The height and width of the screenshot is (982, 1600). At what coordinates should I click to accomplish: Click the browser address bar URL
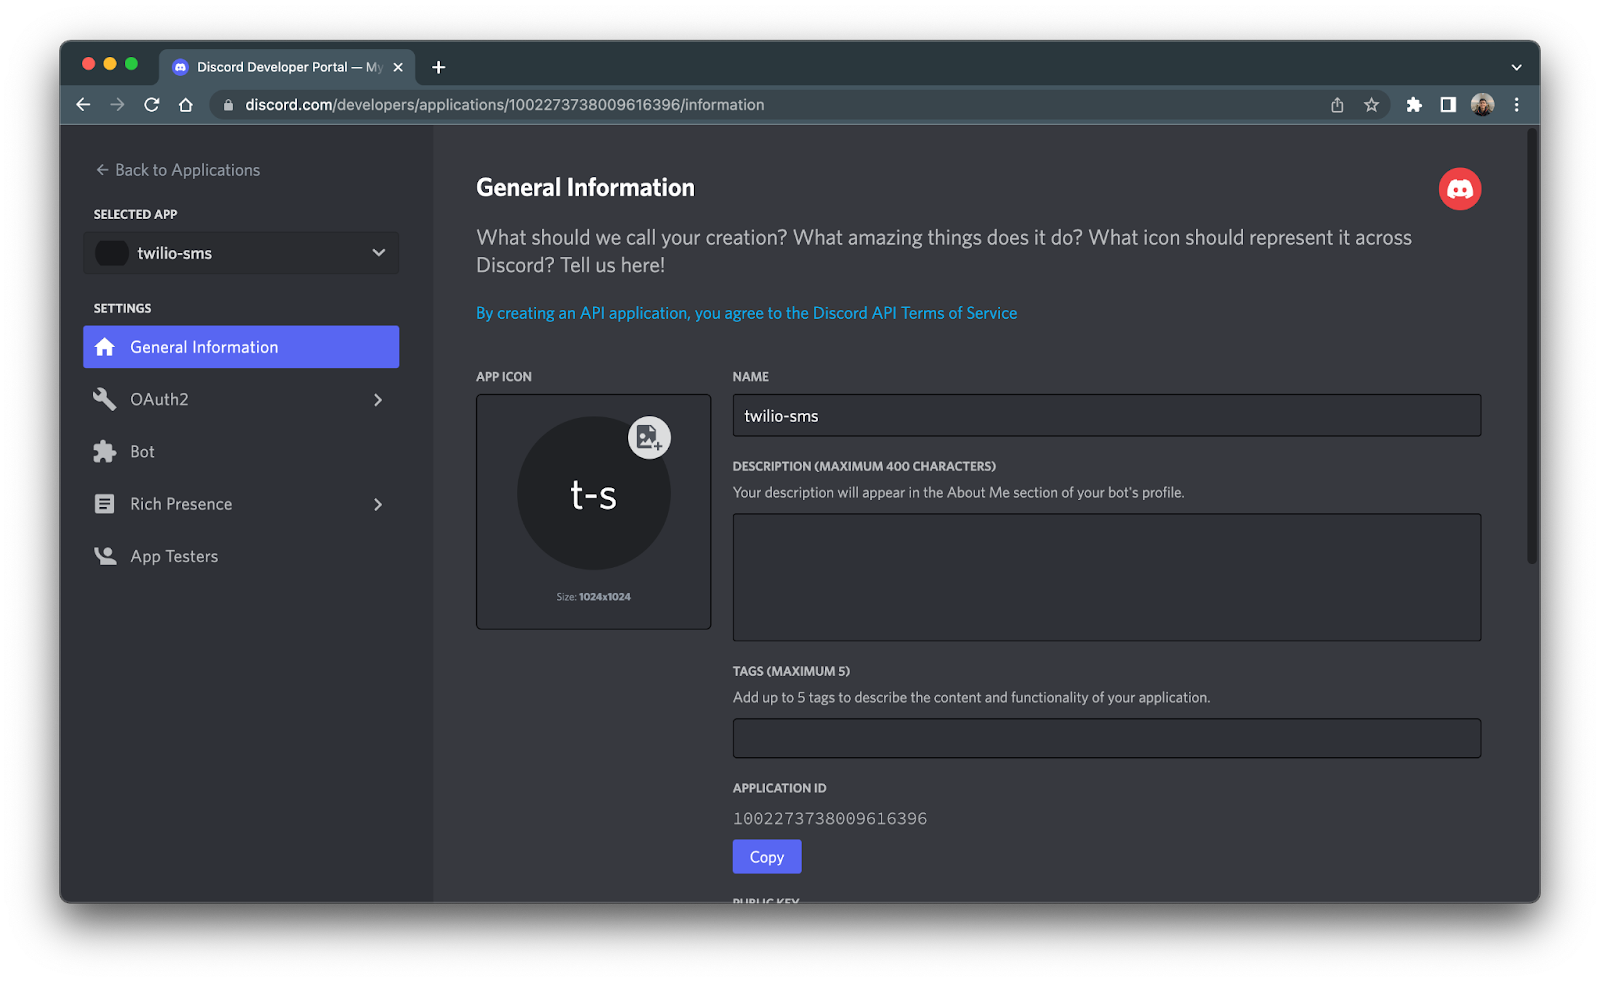click(x=505, y=105)
